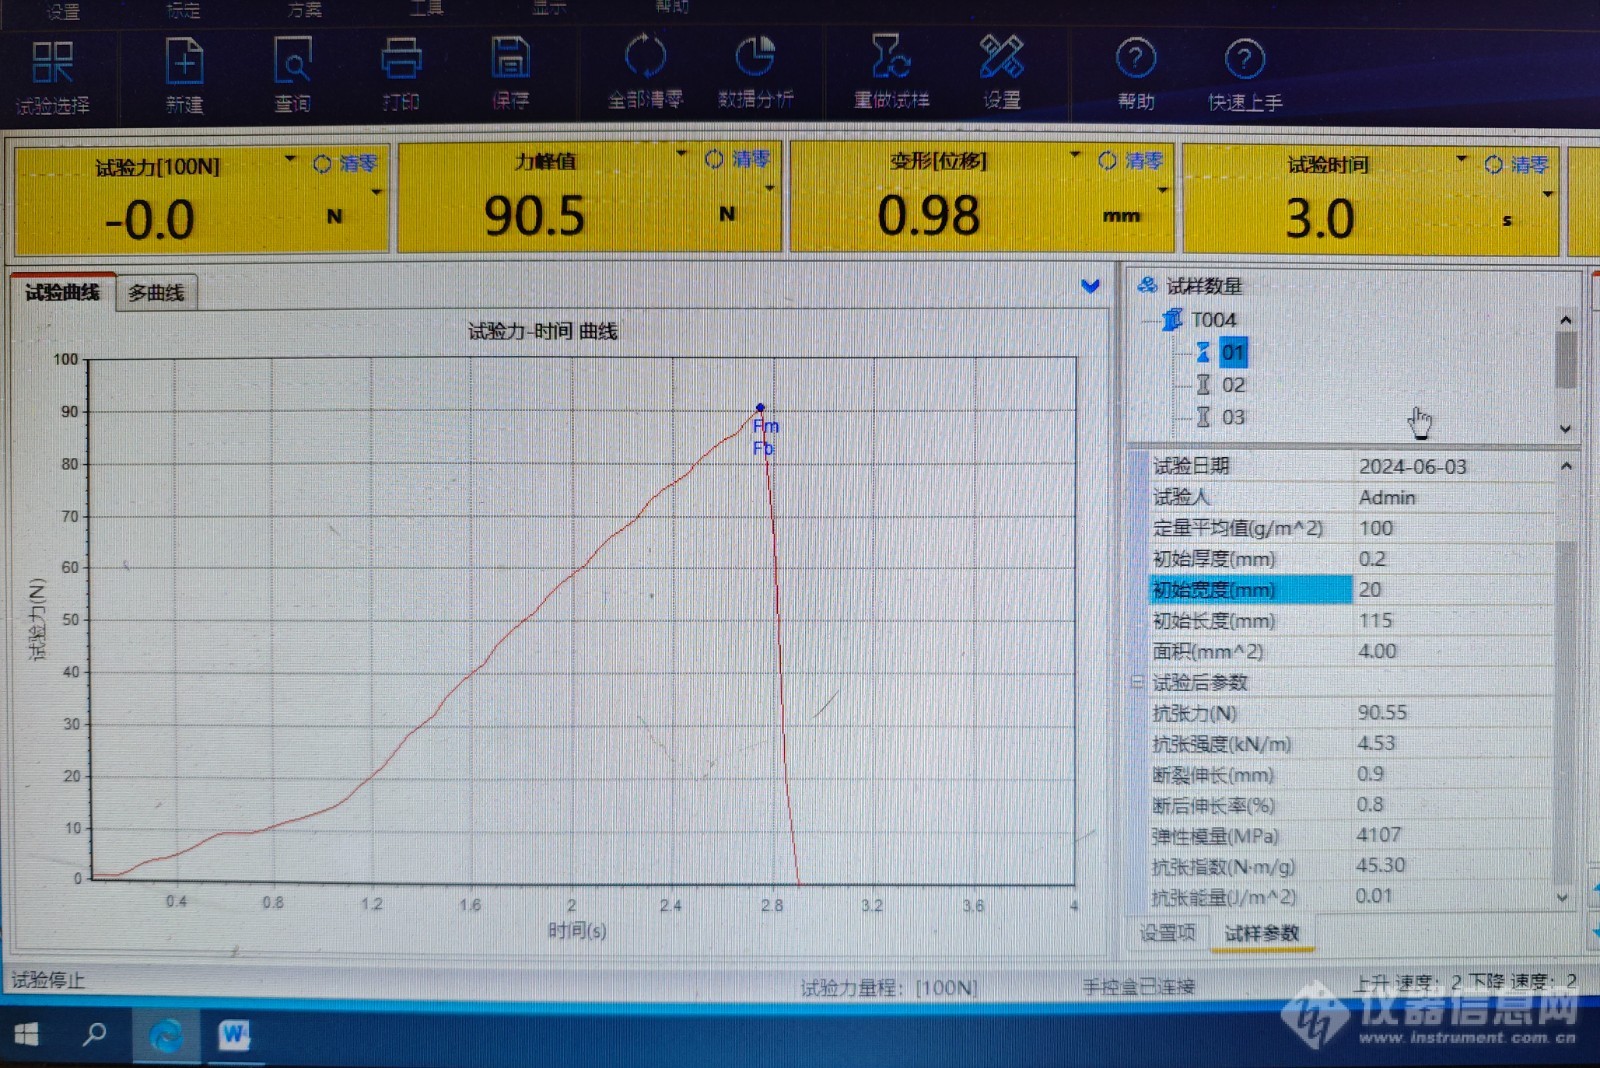The width and height of the screenshot is (1600, 1068).
Task: Open the 标定 menu
Action: (x=183, y=10)
